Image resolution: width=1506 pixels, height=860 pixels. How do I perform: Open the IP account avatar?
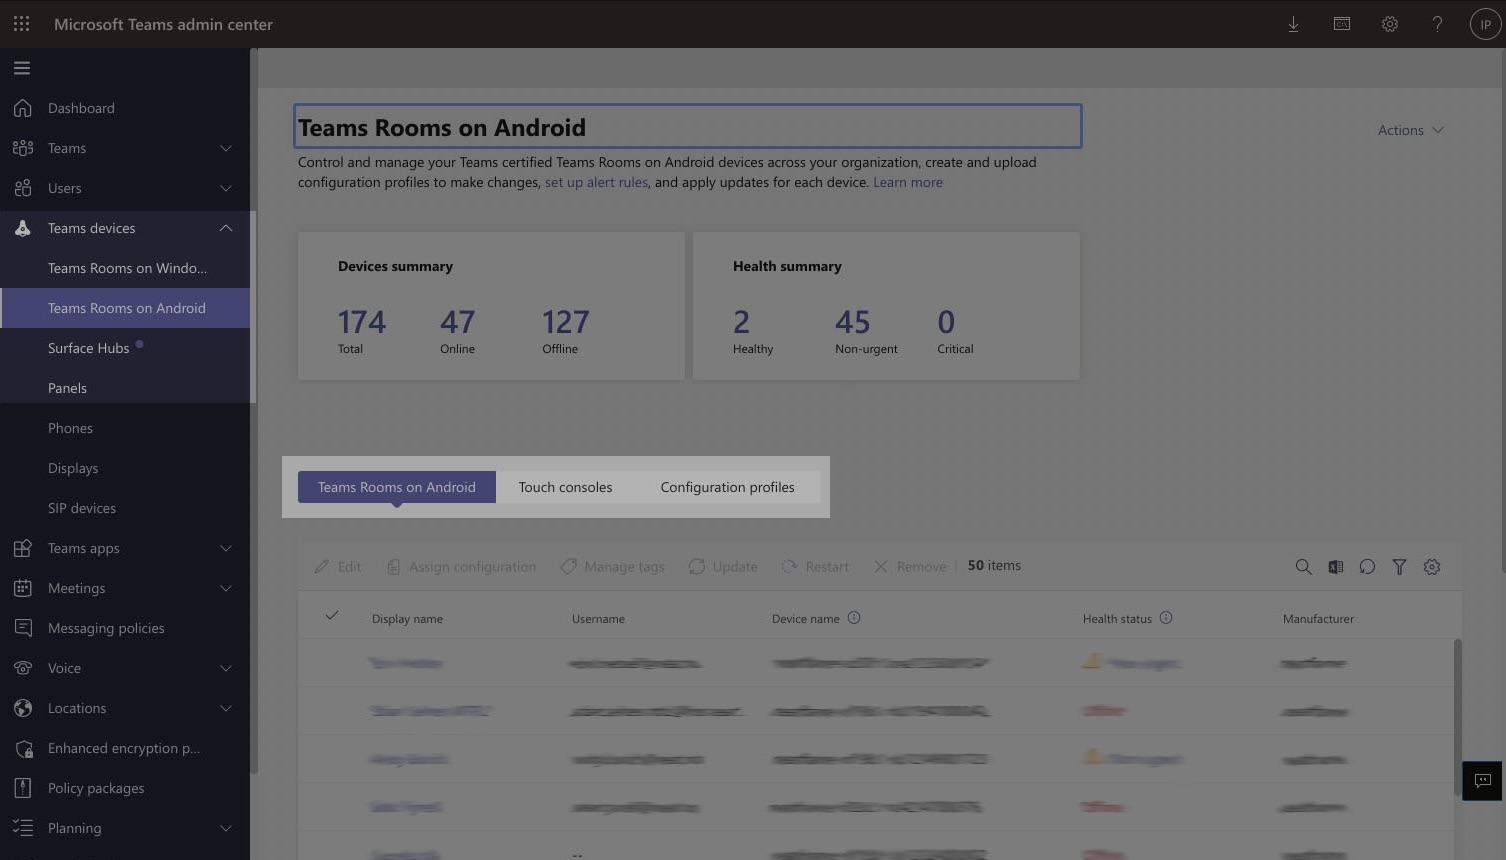click(1484, 23)
